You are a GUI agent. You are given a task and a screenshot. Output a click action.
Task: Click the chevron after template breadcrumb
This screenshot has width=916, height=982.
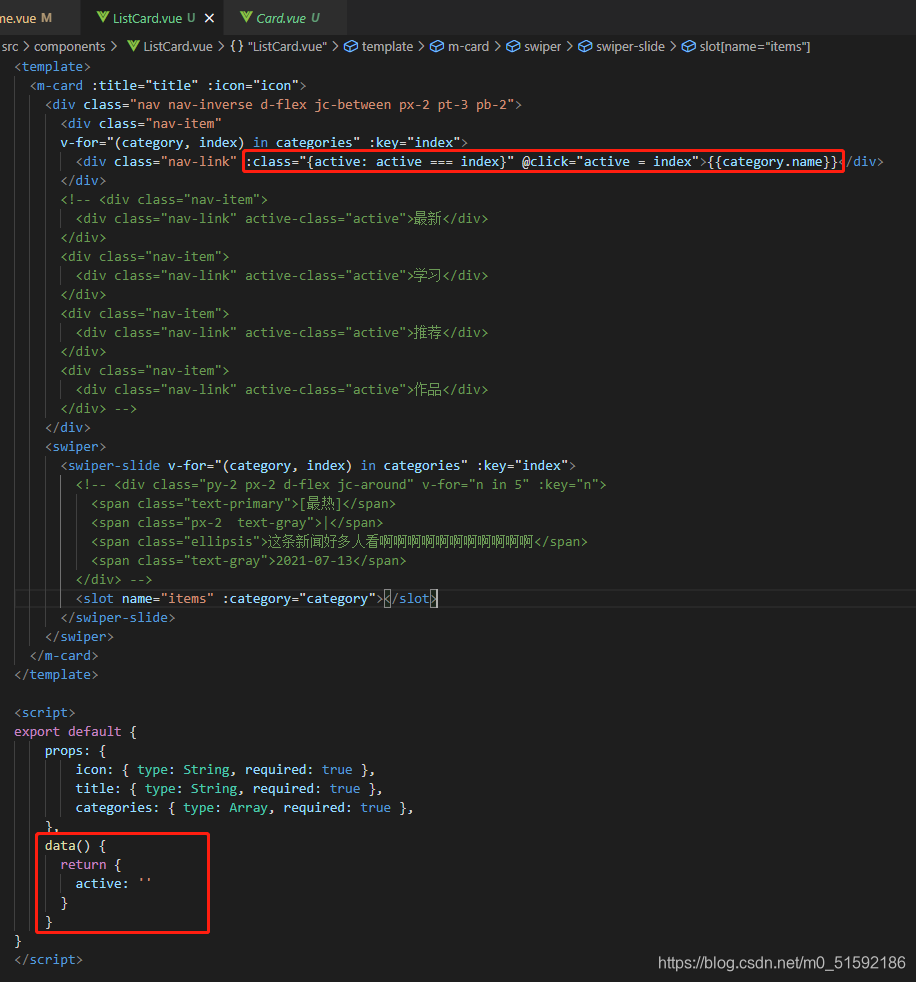421,46
